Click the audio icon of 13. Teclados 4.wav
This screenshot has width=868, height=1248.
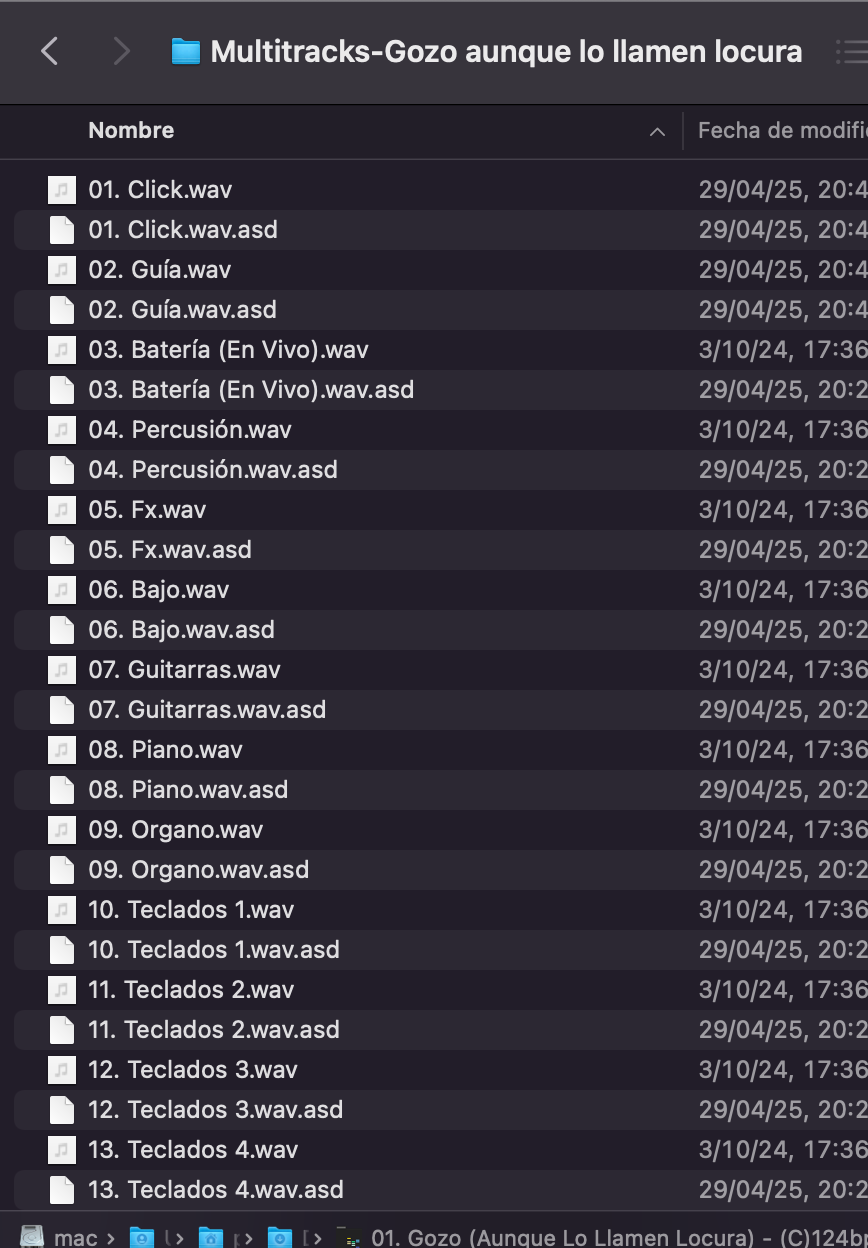coord(62,1150)
